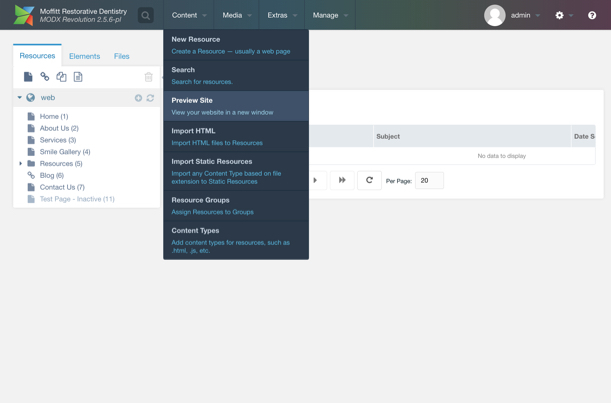
Task: Open Test Page - Inactive (11)
Action: click(x=77, y=199)
